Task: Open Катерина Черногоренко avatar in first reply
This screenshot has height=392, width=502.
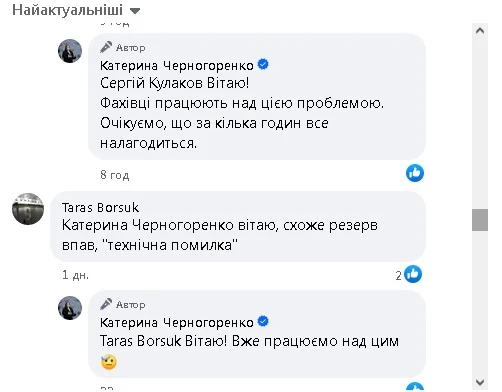Action: 70,51
